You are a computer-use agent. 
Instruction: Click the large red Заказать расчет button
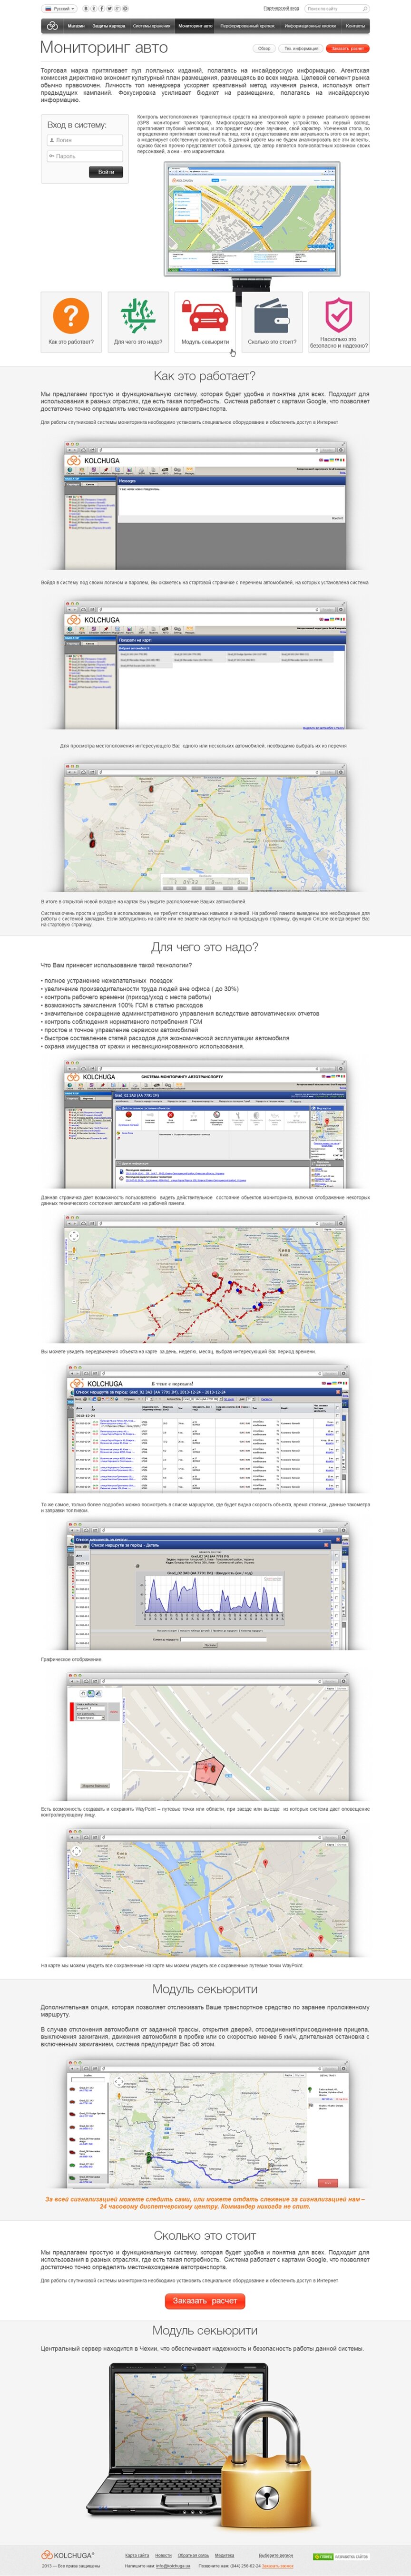pyautogui.click(x=205, y=2300)
